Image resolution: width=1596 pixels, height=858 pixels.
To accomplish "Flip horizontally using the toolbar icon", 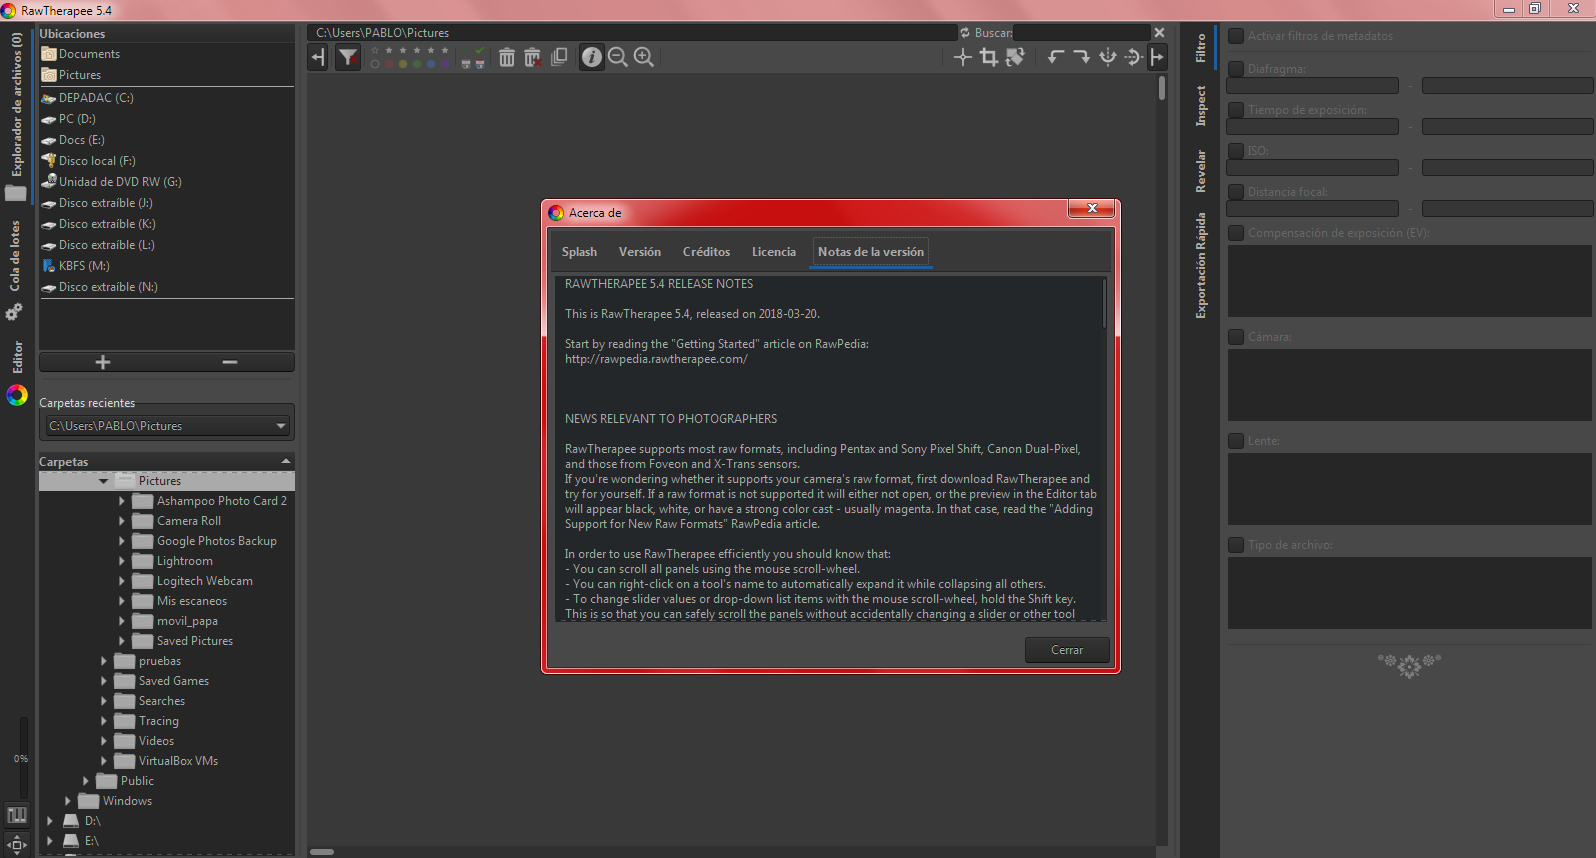I will pos(1107,57).
